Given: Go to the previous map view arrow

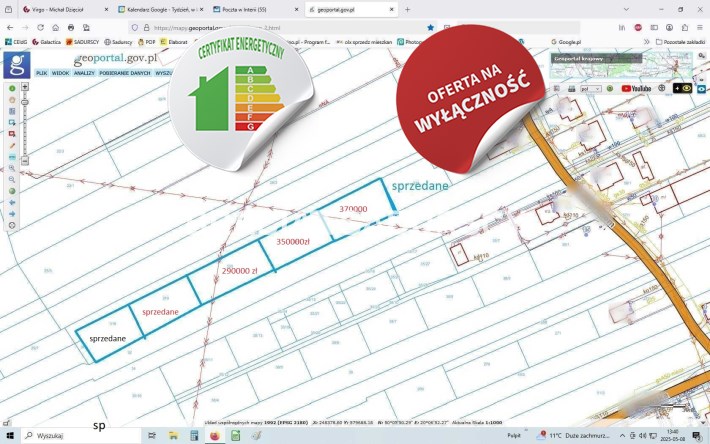Looking at the screenshot, I should [x=12, y=202].
